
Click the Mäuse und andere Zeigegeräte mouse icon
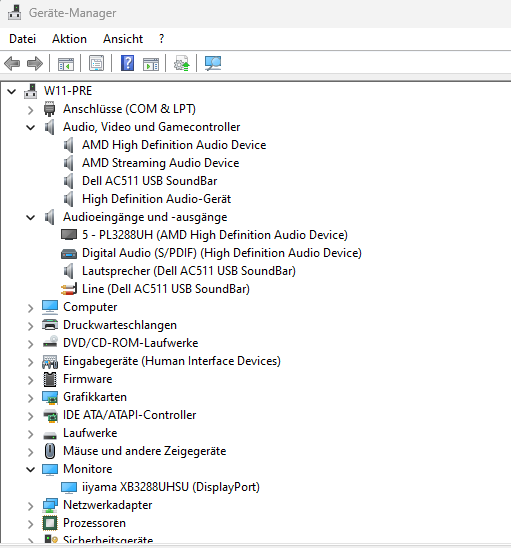[x=50, y=451]
